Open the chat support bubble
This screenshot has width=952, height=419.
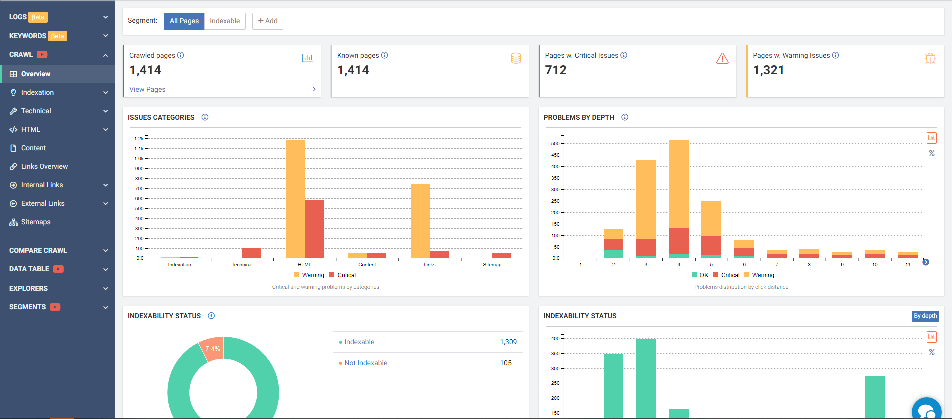click(x=927, y=408)
